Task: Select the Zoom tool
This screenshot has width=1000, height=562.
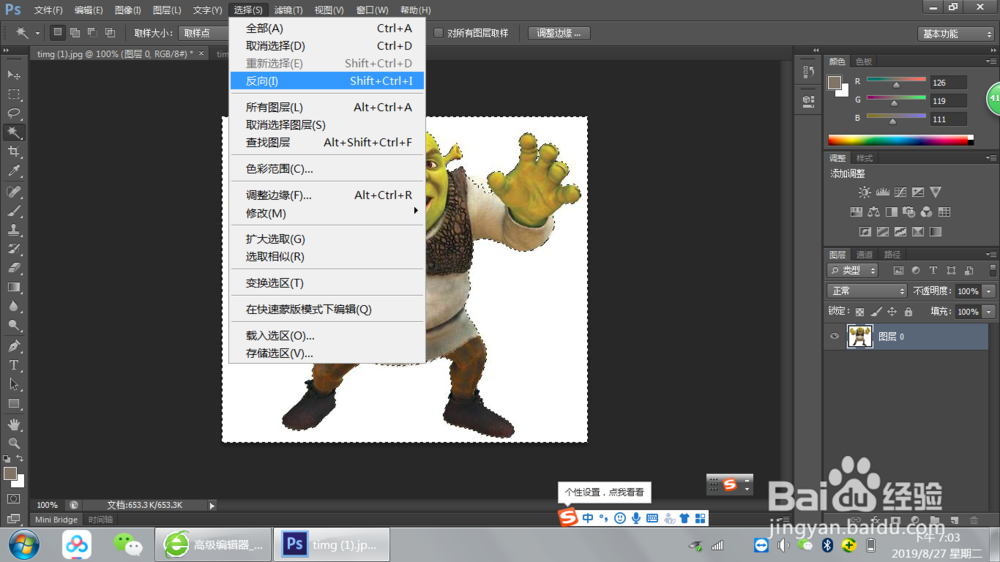Action: (x=13, y=443)
